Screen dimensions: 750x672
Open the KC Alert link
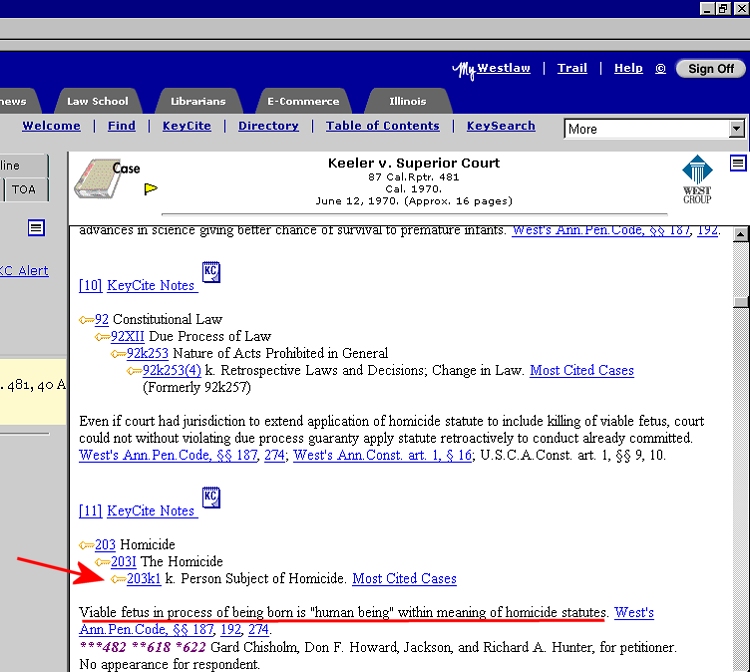[24, 271]
